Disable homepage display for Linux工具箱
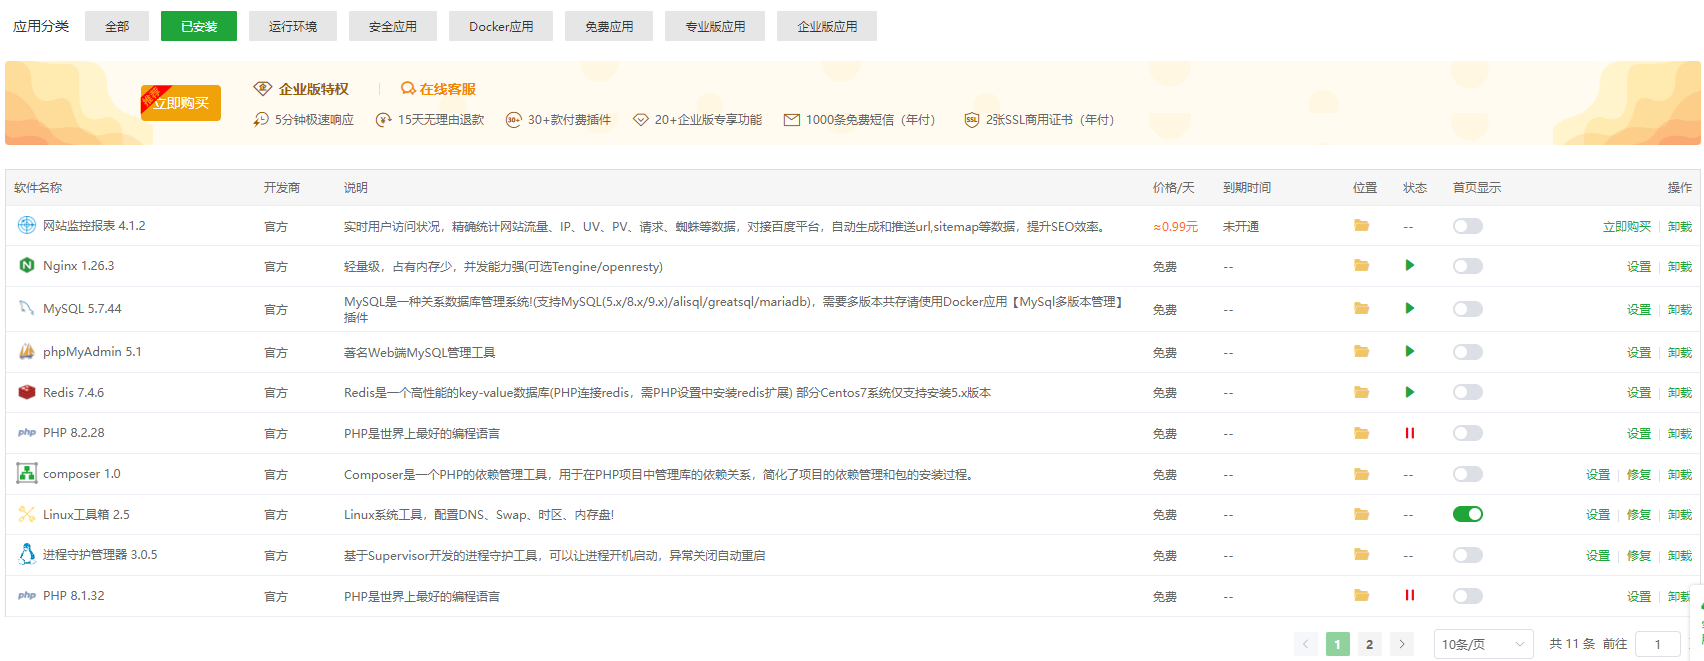 coord(1467,514)
